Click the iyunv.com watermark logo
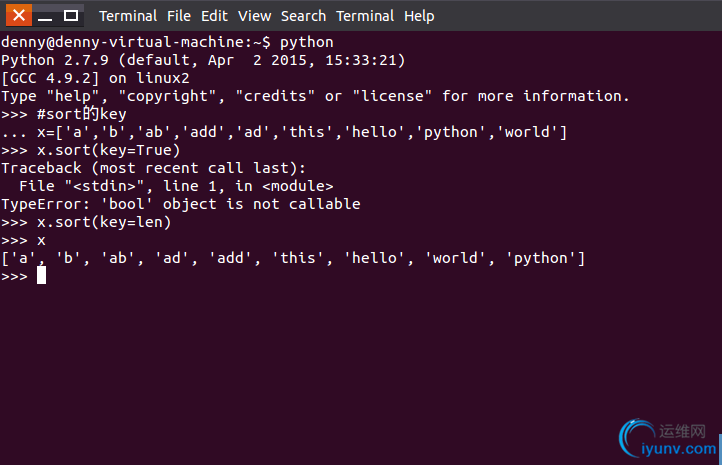The height and width of the screenshot is (465, 722). coord(668,438)
